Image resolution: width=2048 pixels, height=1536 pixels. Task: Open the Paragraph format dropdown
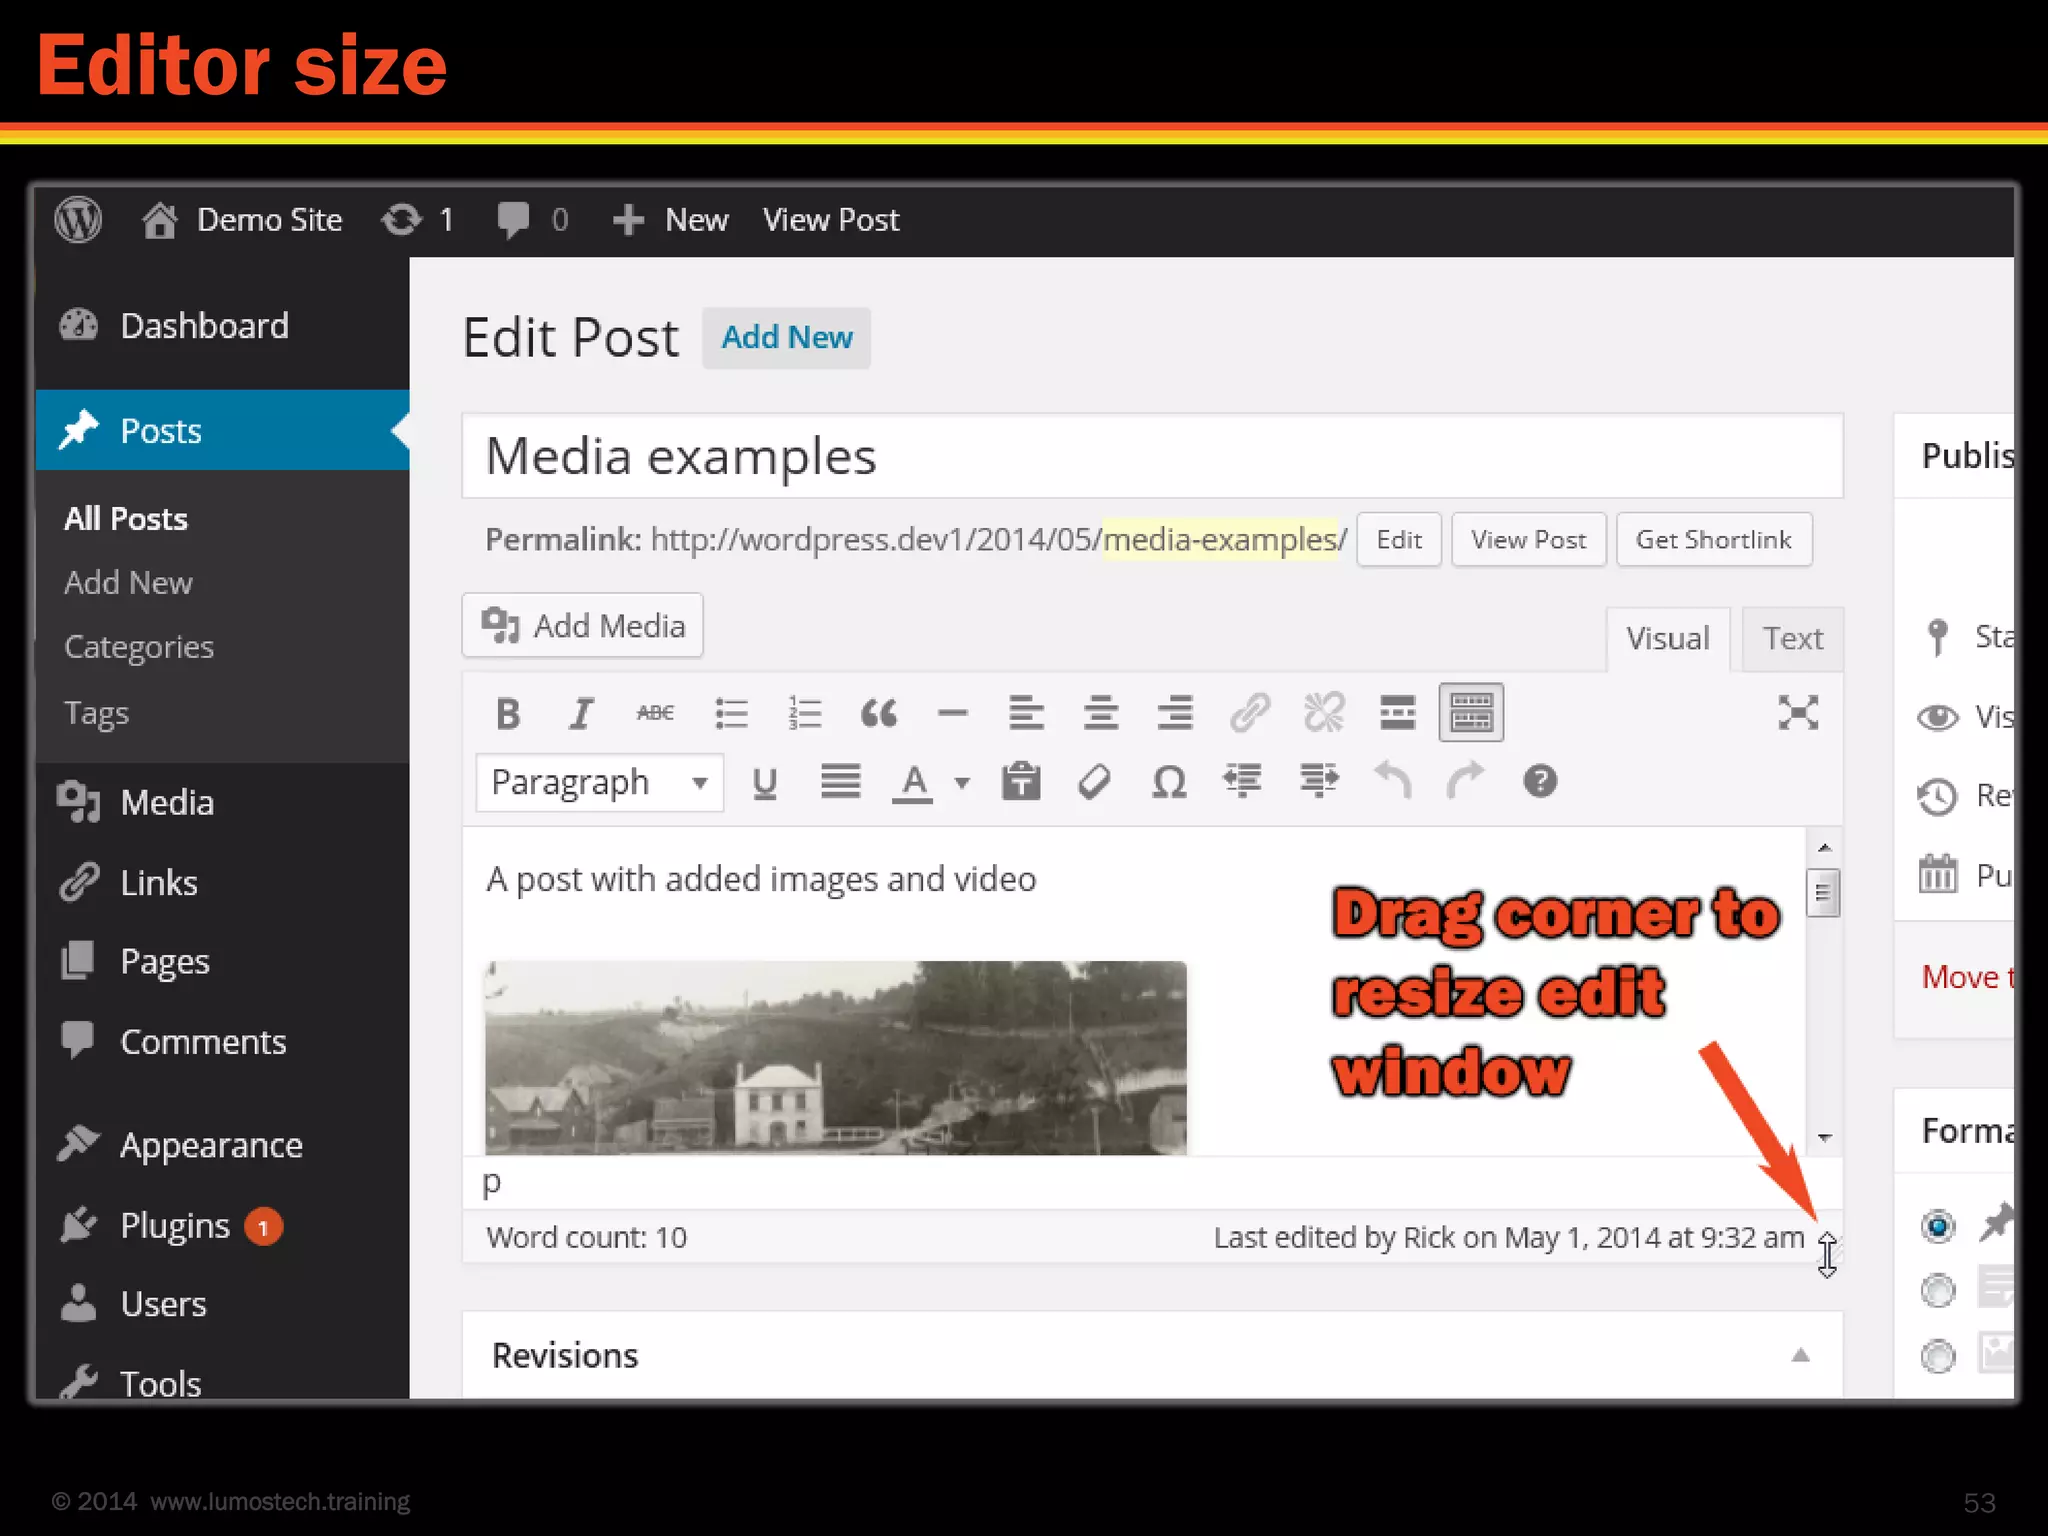click(x=599, y=782)
